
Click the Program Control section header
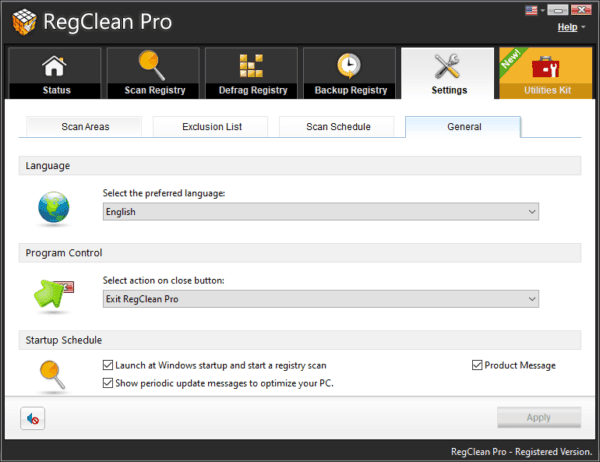(300, 253)
